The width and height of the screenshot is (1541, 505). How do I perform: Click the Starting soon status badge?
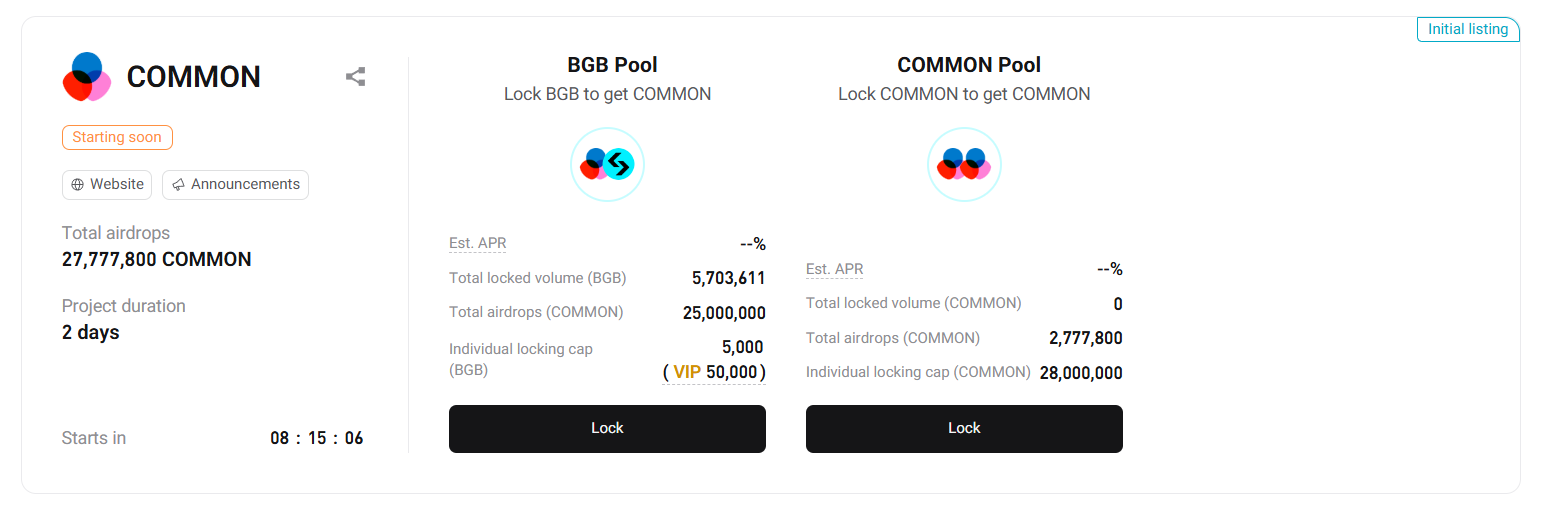coord(117,138)
